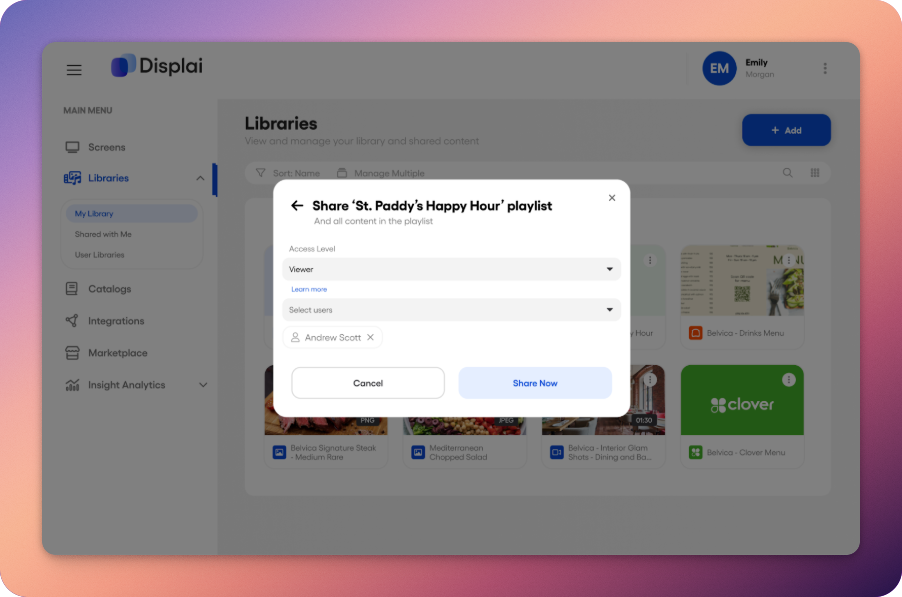Click the Catalogs icon
The image size is (902, 597).
point(72,289)
